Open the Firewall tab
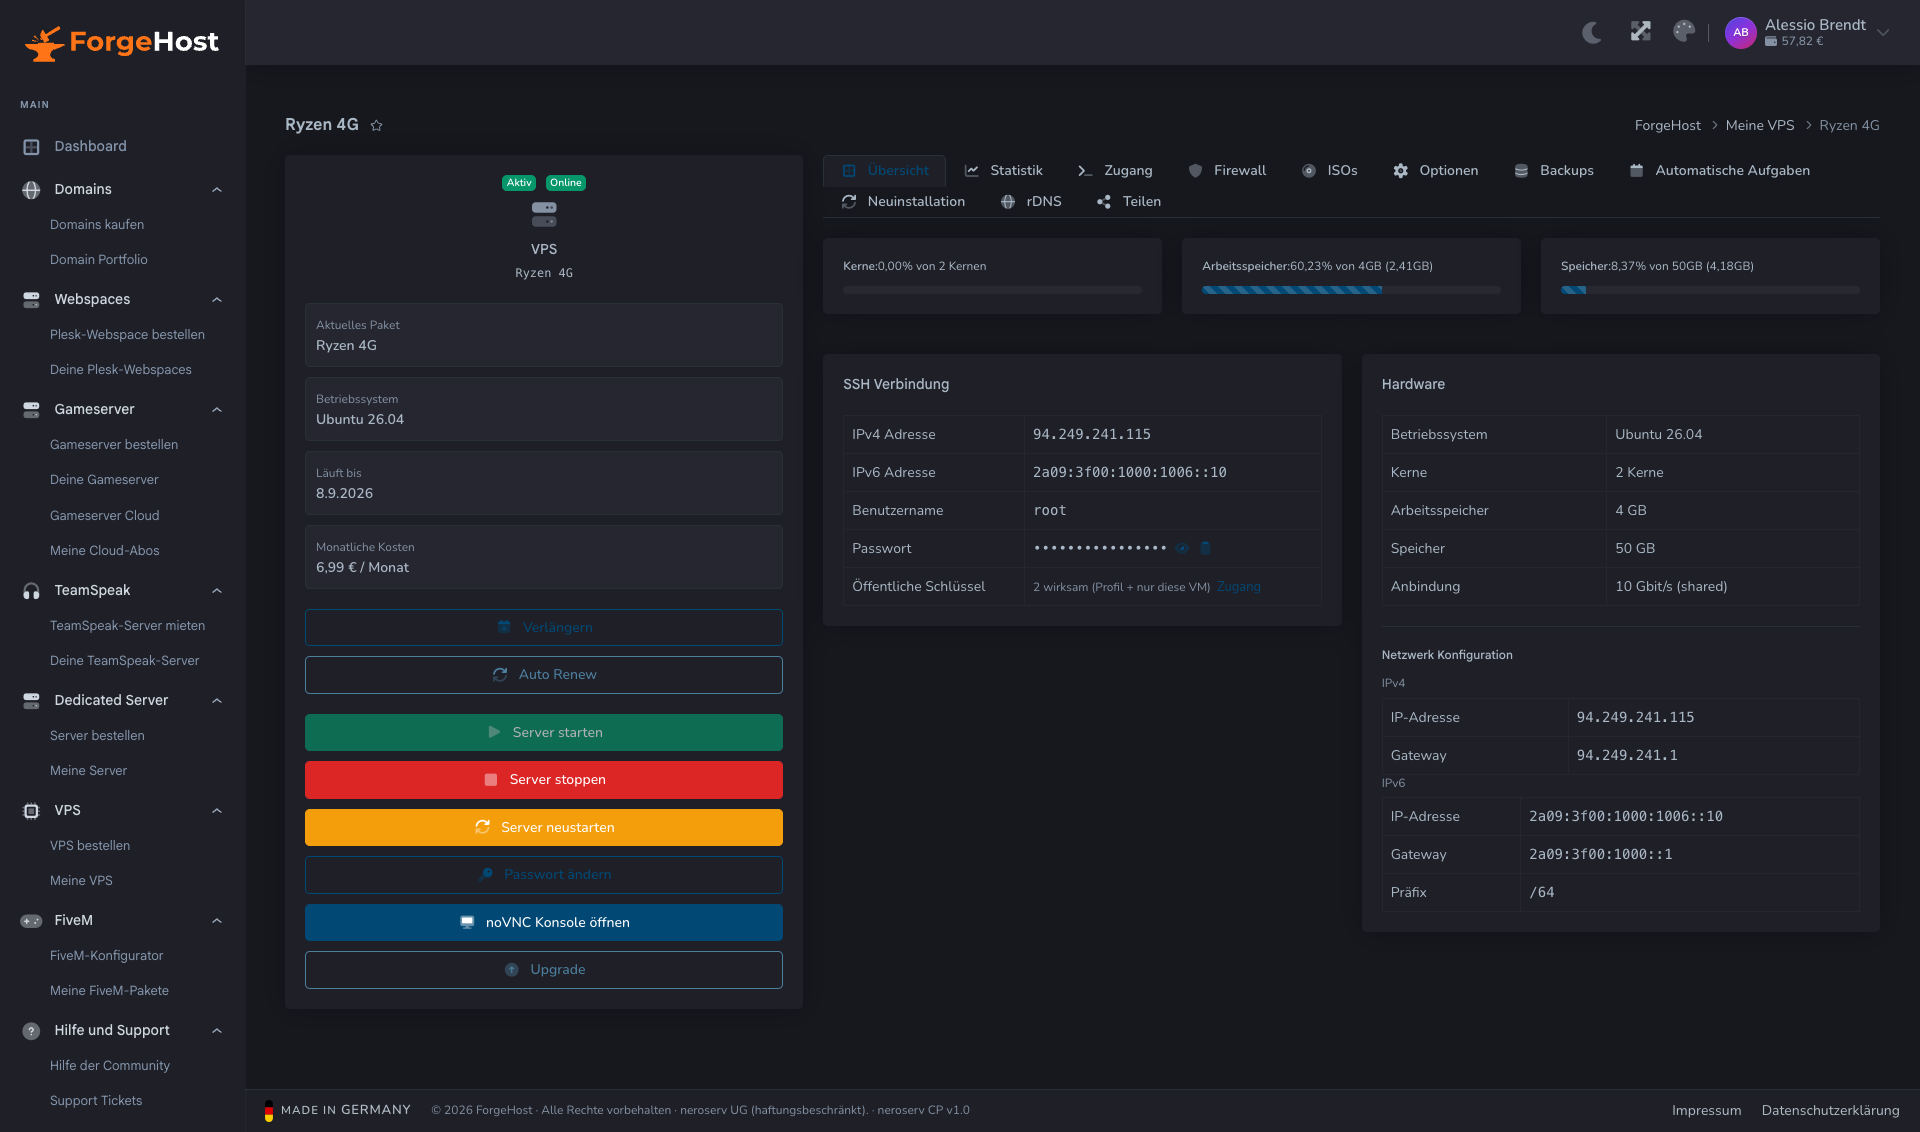 coord(1227,171)
